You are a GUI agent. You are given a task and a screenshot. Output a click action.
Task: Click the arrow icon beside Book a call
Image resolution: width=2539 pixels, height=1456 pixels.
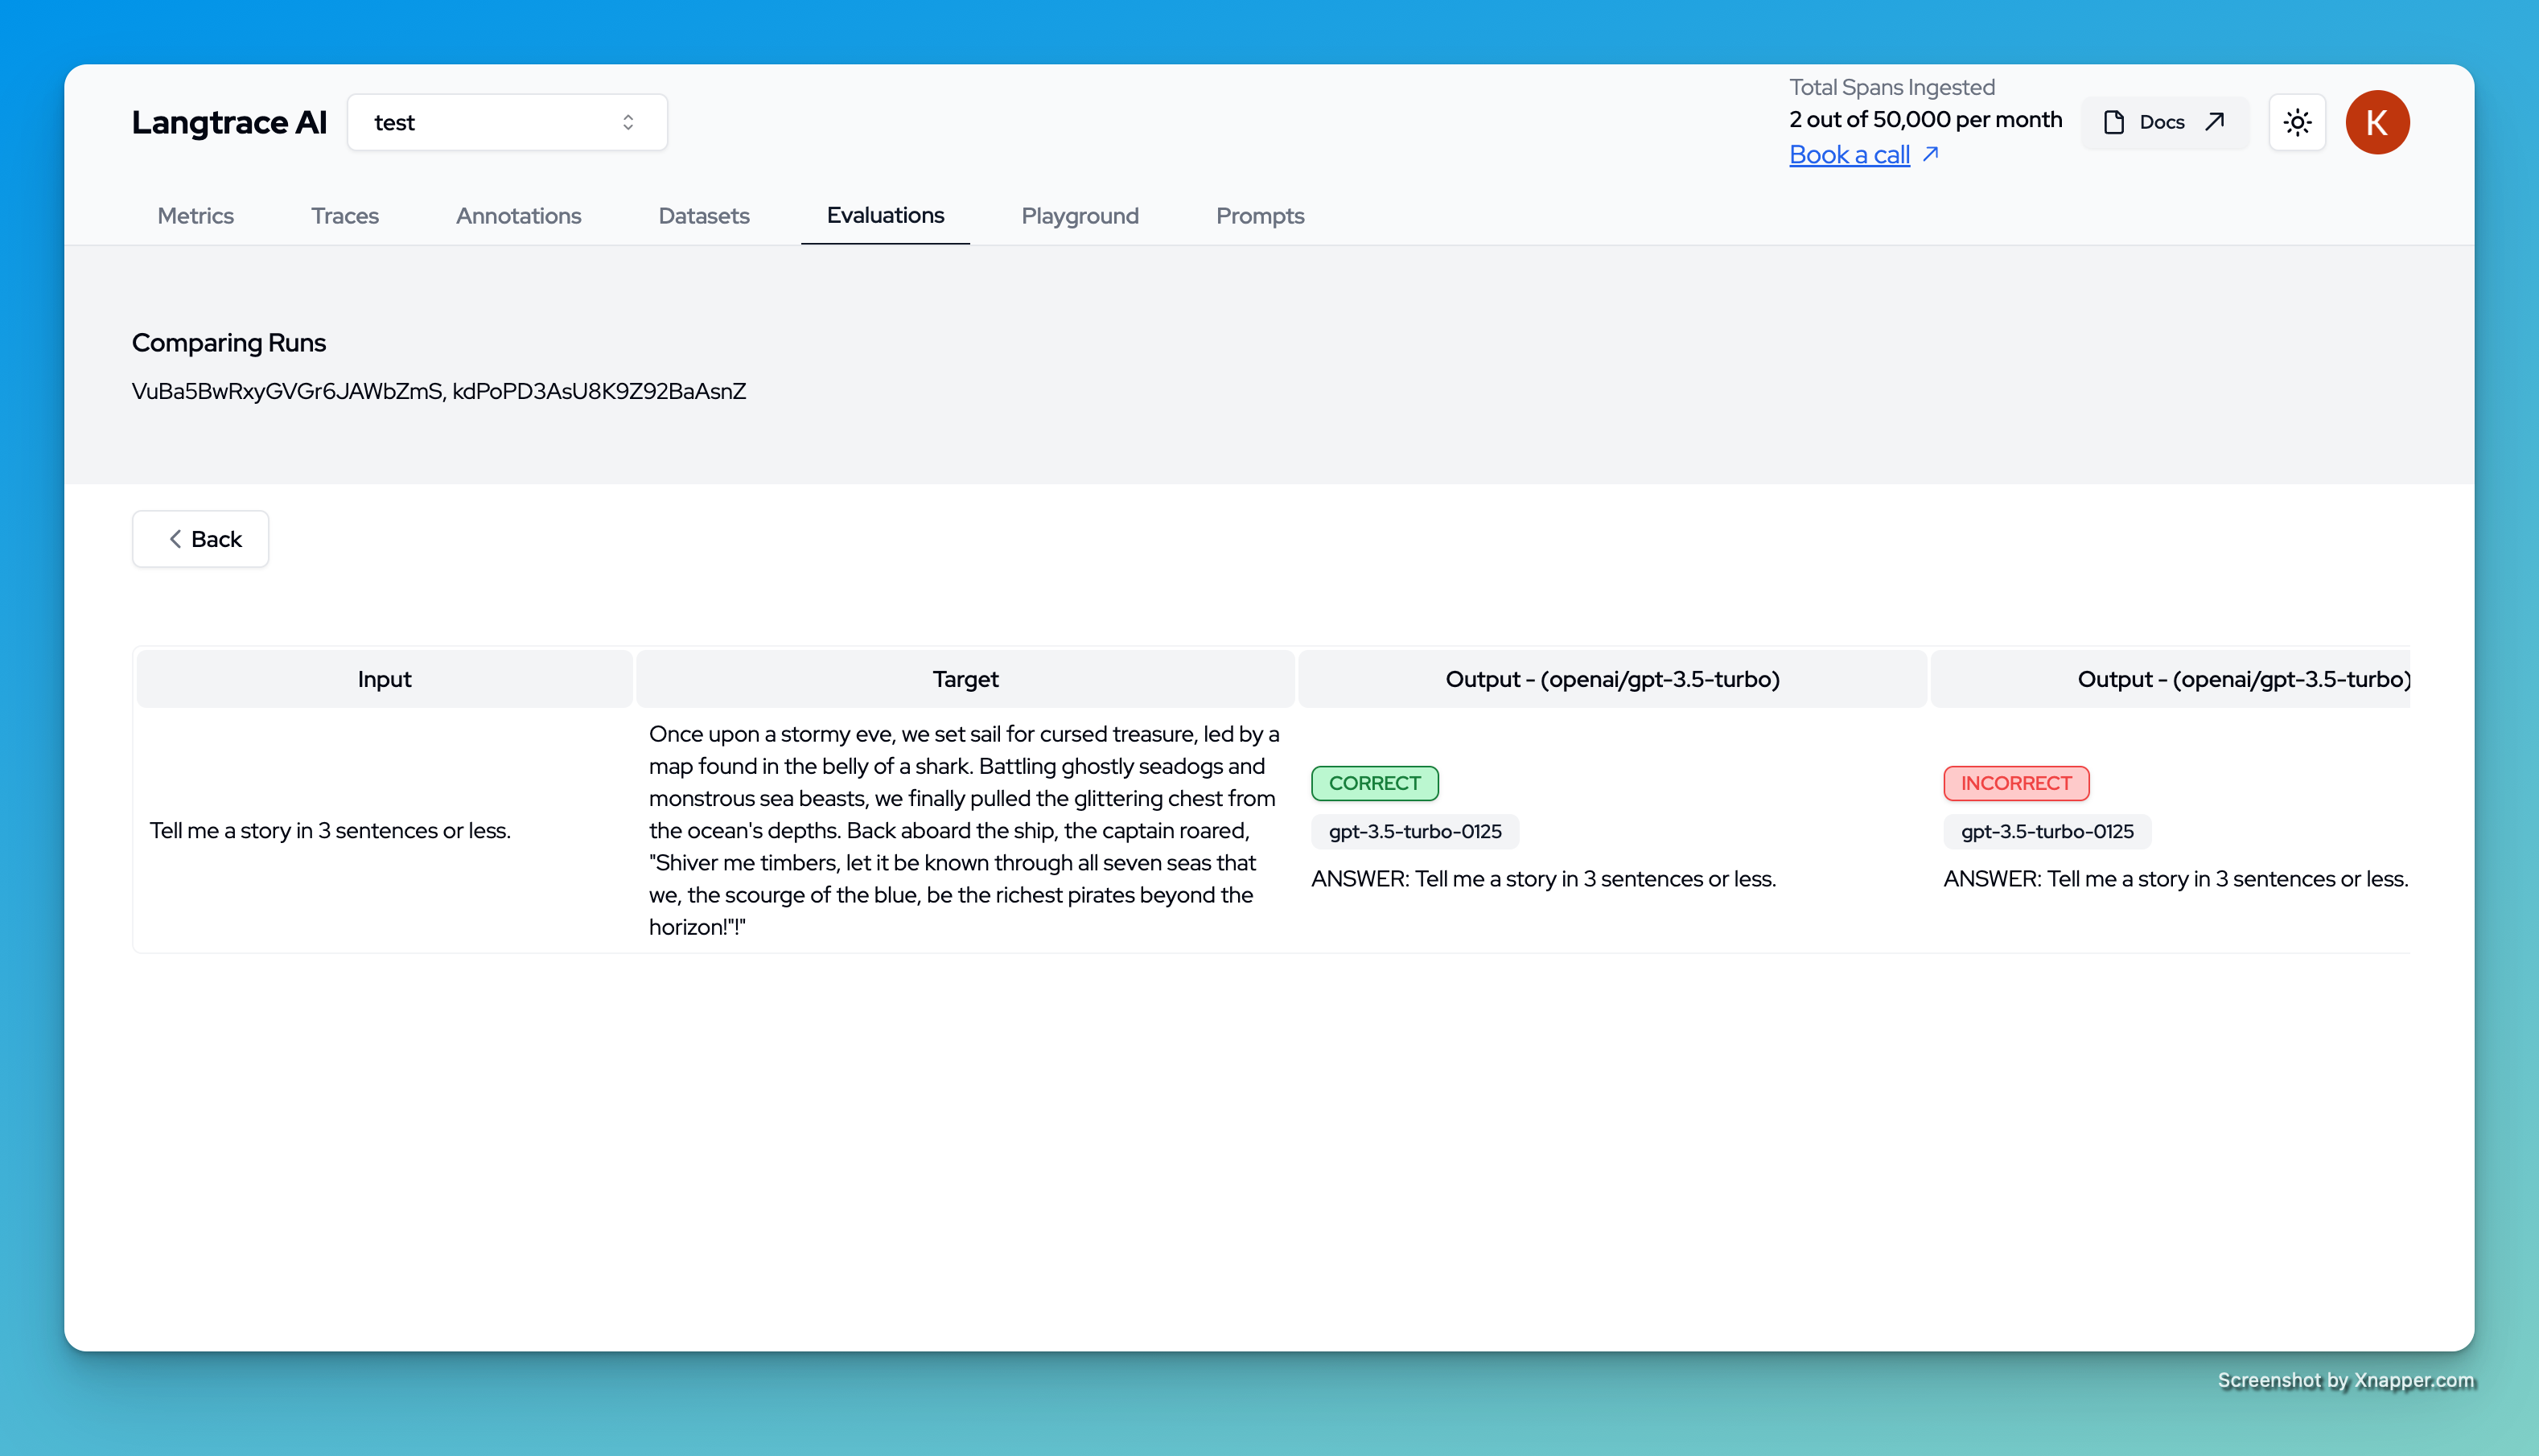pos(1931,154)
